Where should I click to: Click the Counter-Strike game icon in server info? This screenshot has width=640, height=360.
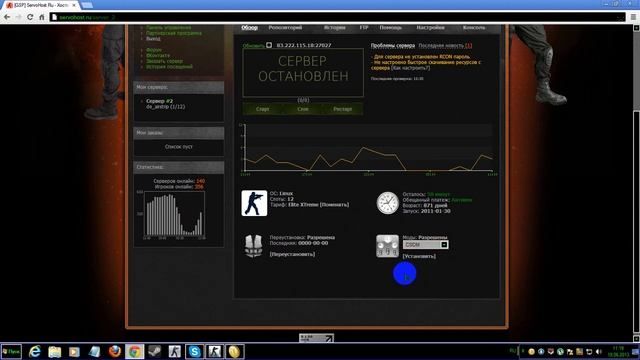tap(254, 203)
